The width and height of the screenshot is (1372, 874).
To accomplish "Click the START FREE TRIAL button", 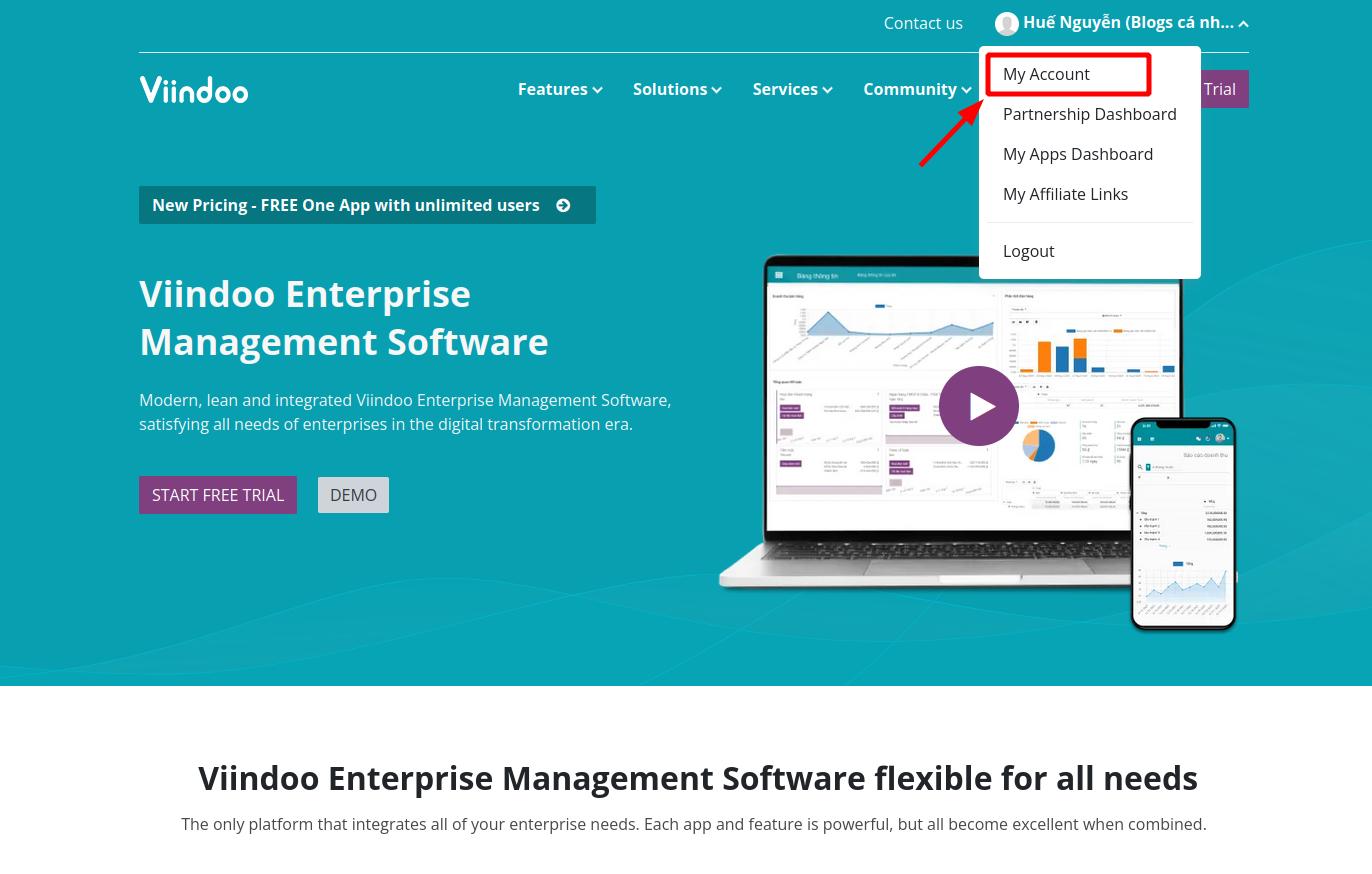I will pos(218,495).
